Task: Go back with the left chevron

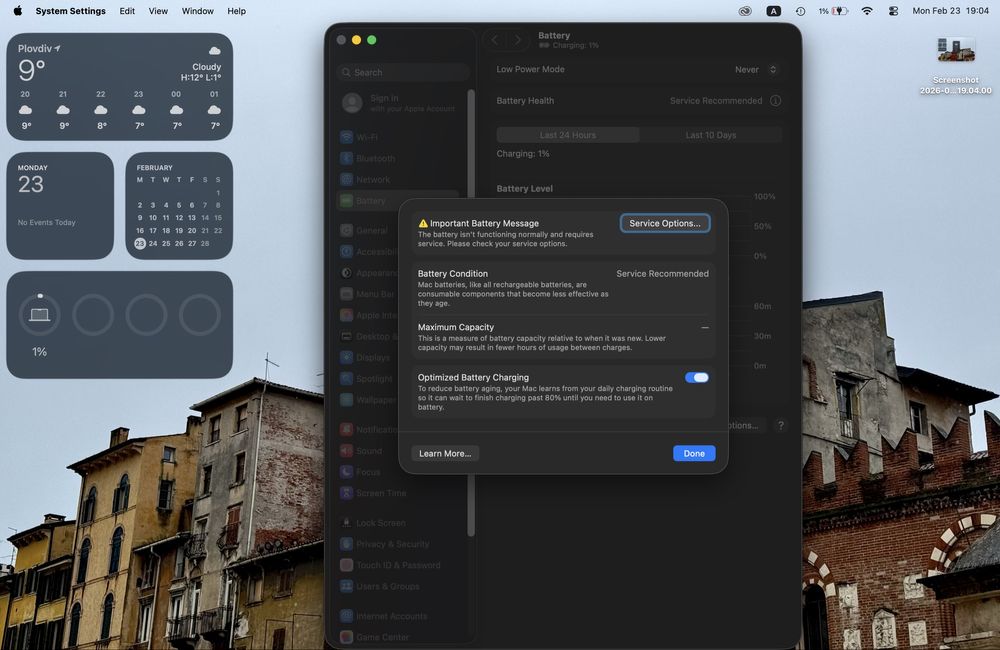Action: pos(494,40)
